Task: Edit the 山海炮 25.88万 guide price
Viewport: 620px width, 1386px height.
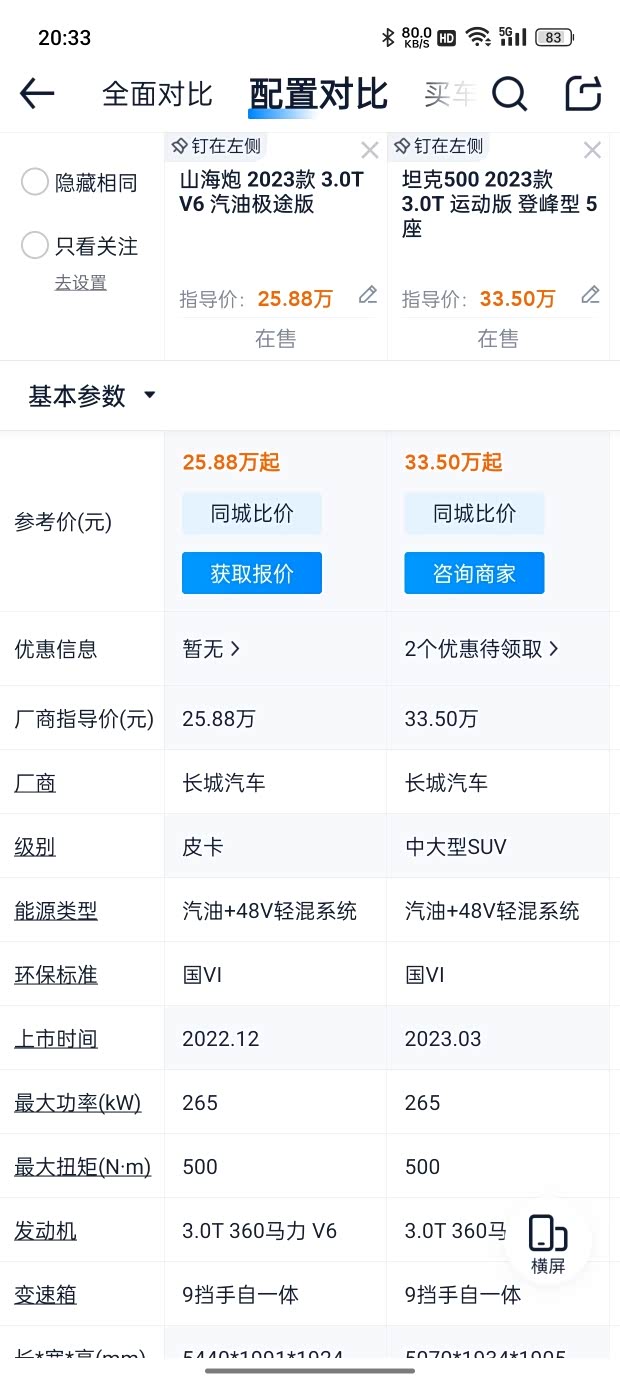Action: 368,295
